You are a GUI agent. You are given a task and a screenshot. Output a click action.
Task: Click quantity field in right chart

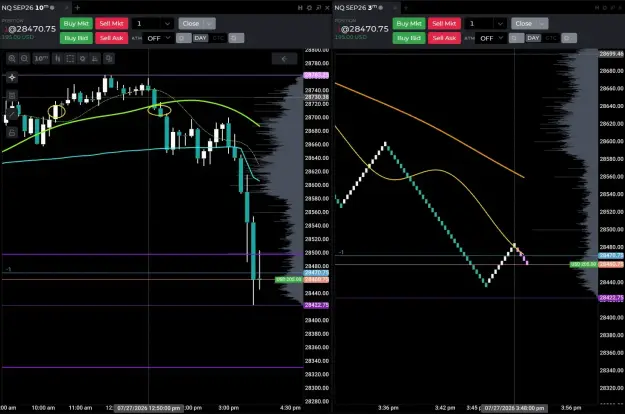click(x=480, y=24)
